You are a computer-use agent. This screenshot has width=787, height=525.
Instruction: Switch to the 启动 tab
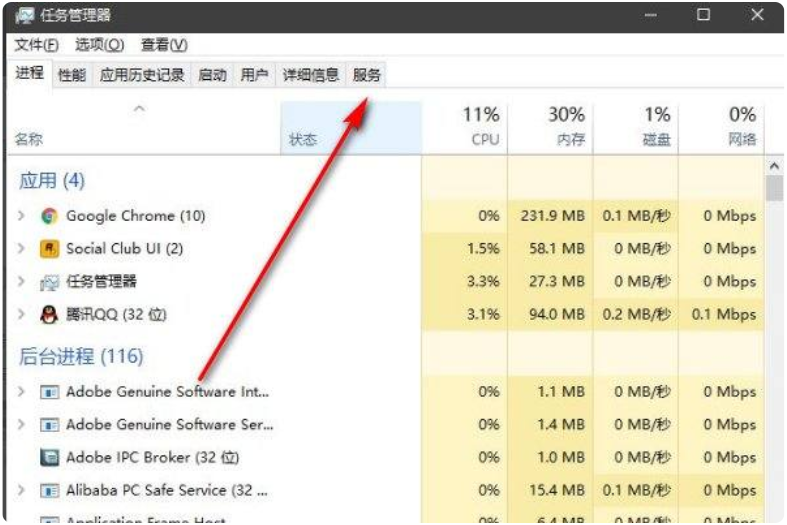pos(212,75)
